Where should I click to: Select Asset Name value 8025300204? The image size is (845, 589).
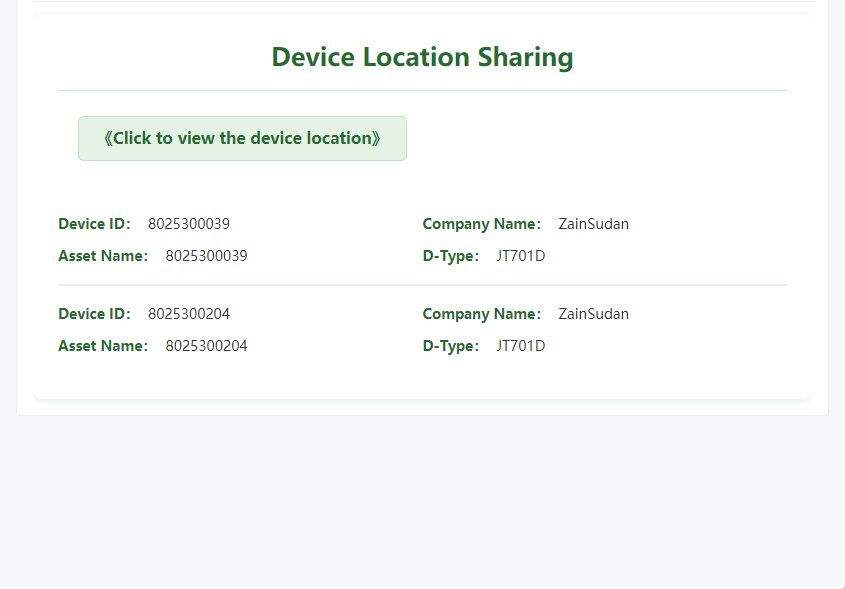pyautogui.click(x=206, y=346)
